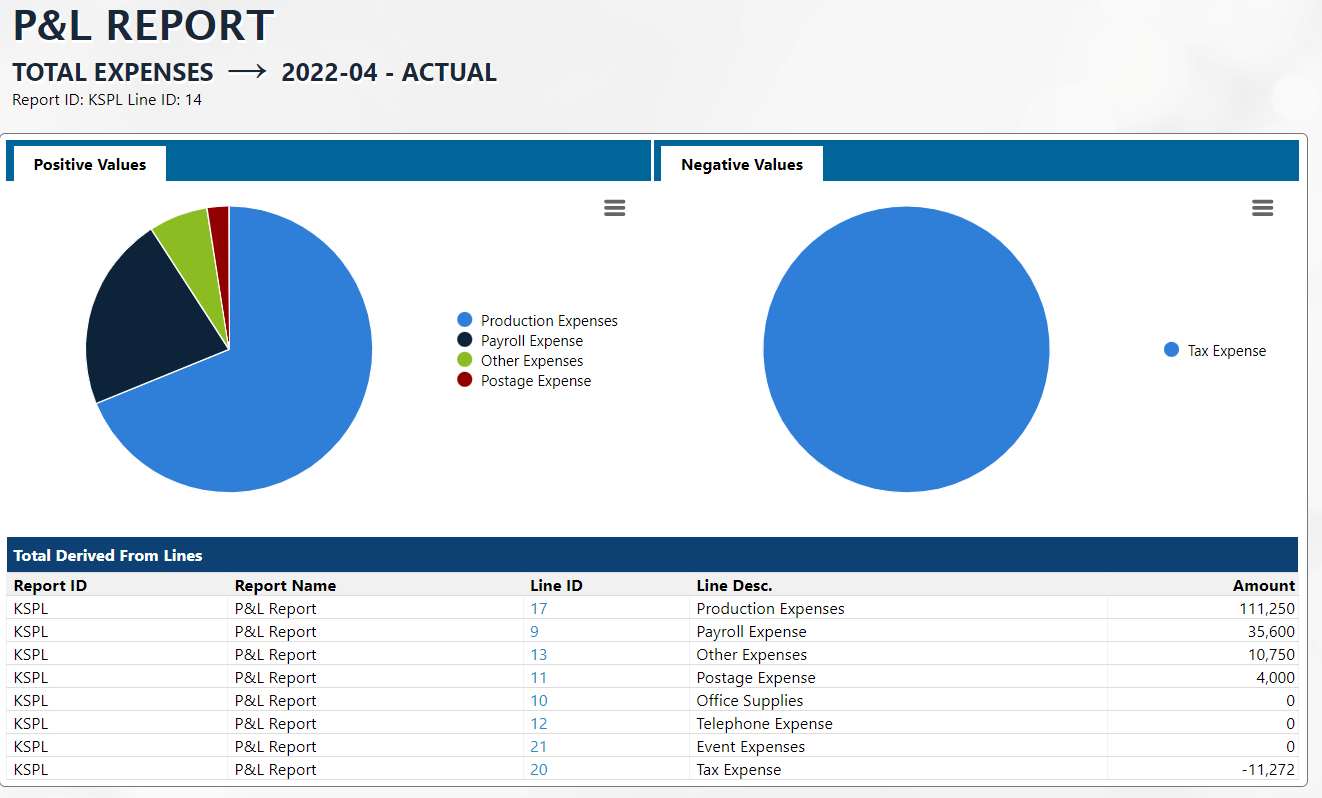Open the Positive Values chart hamburger menu

[x=614, y=208]
